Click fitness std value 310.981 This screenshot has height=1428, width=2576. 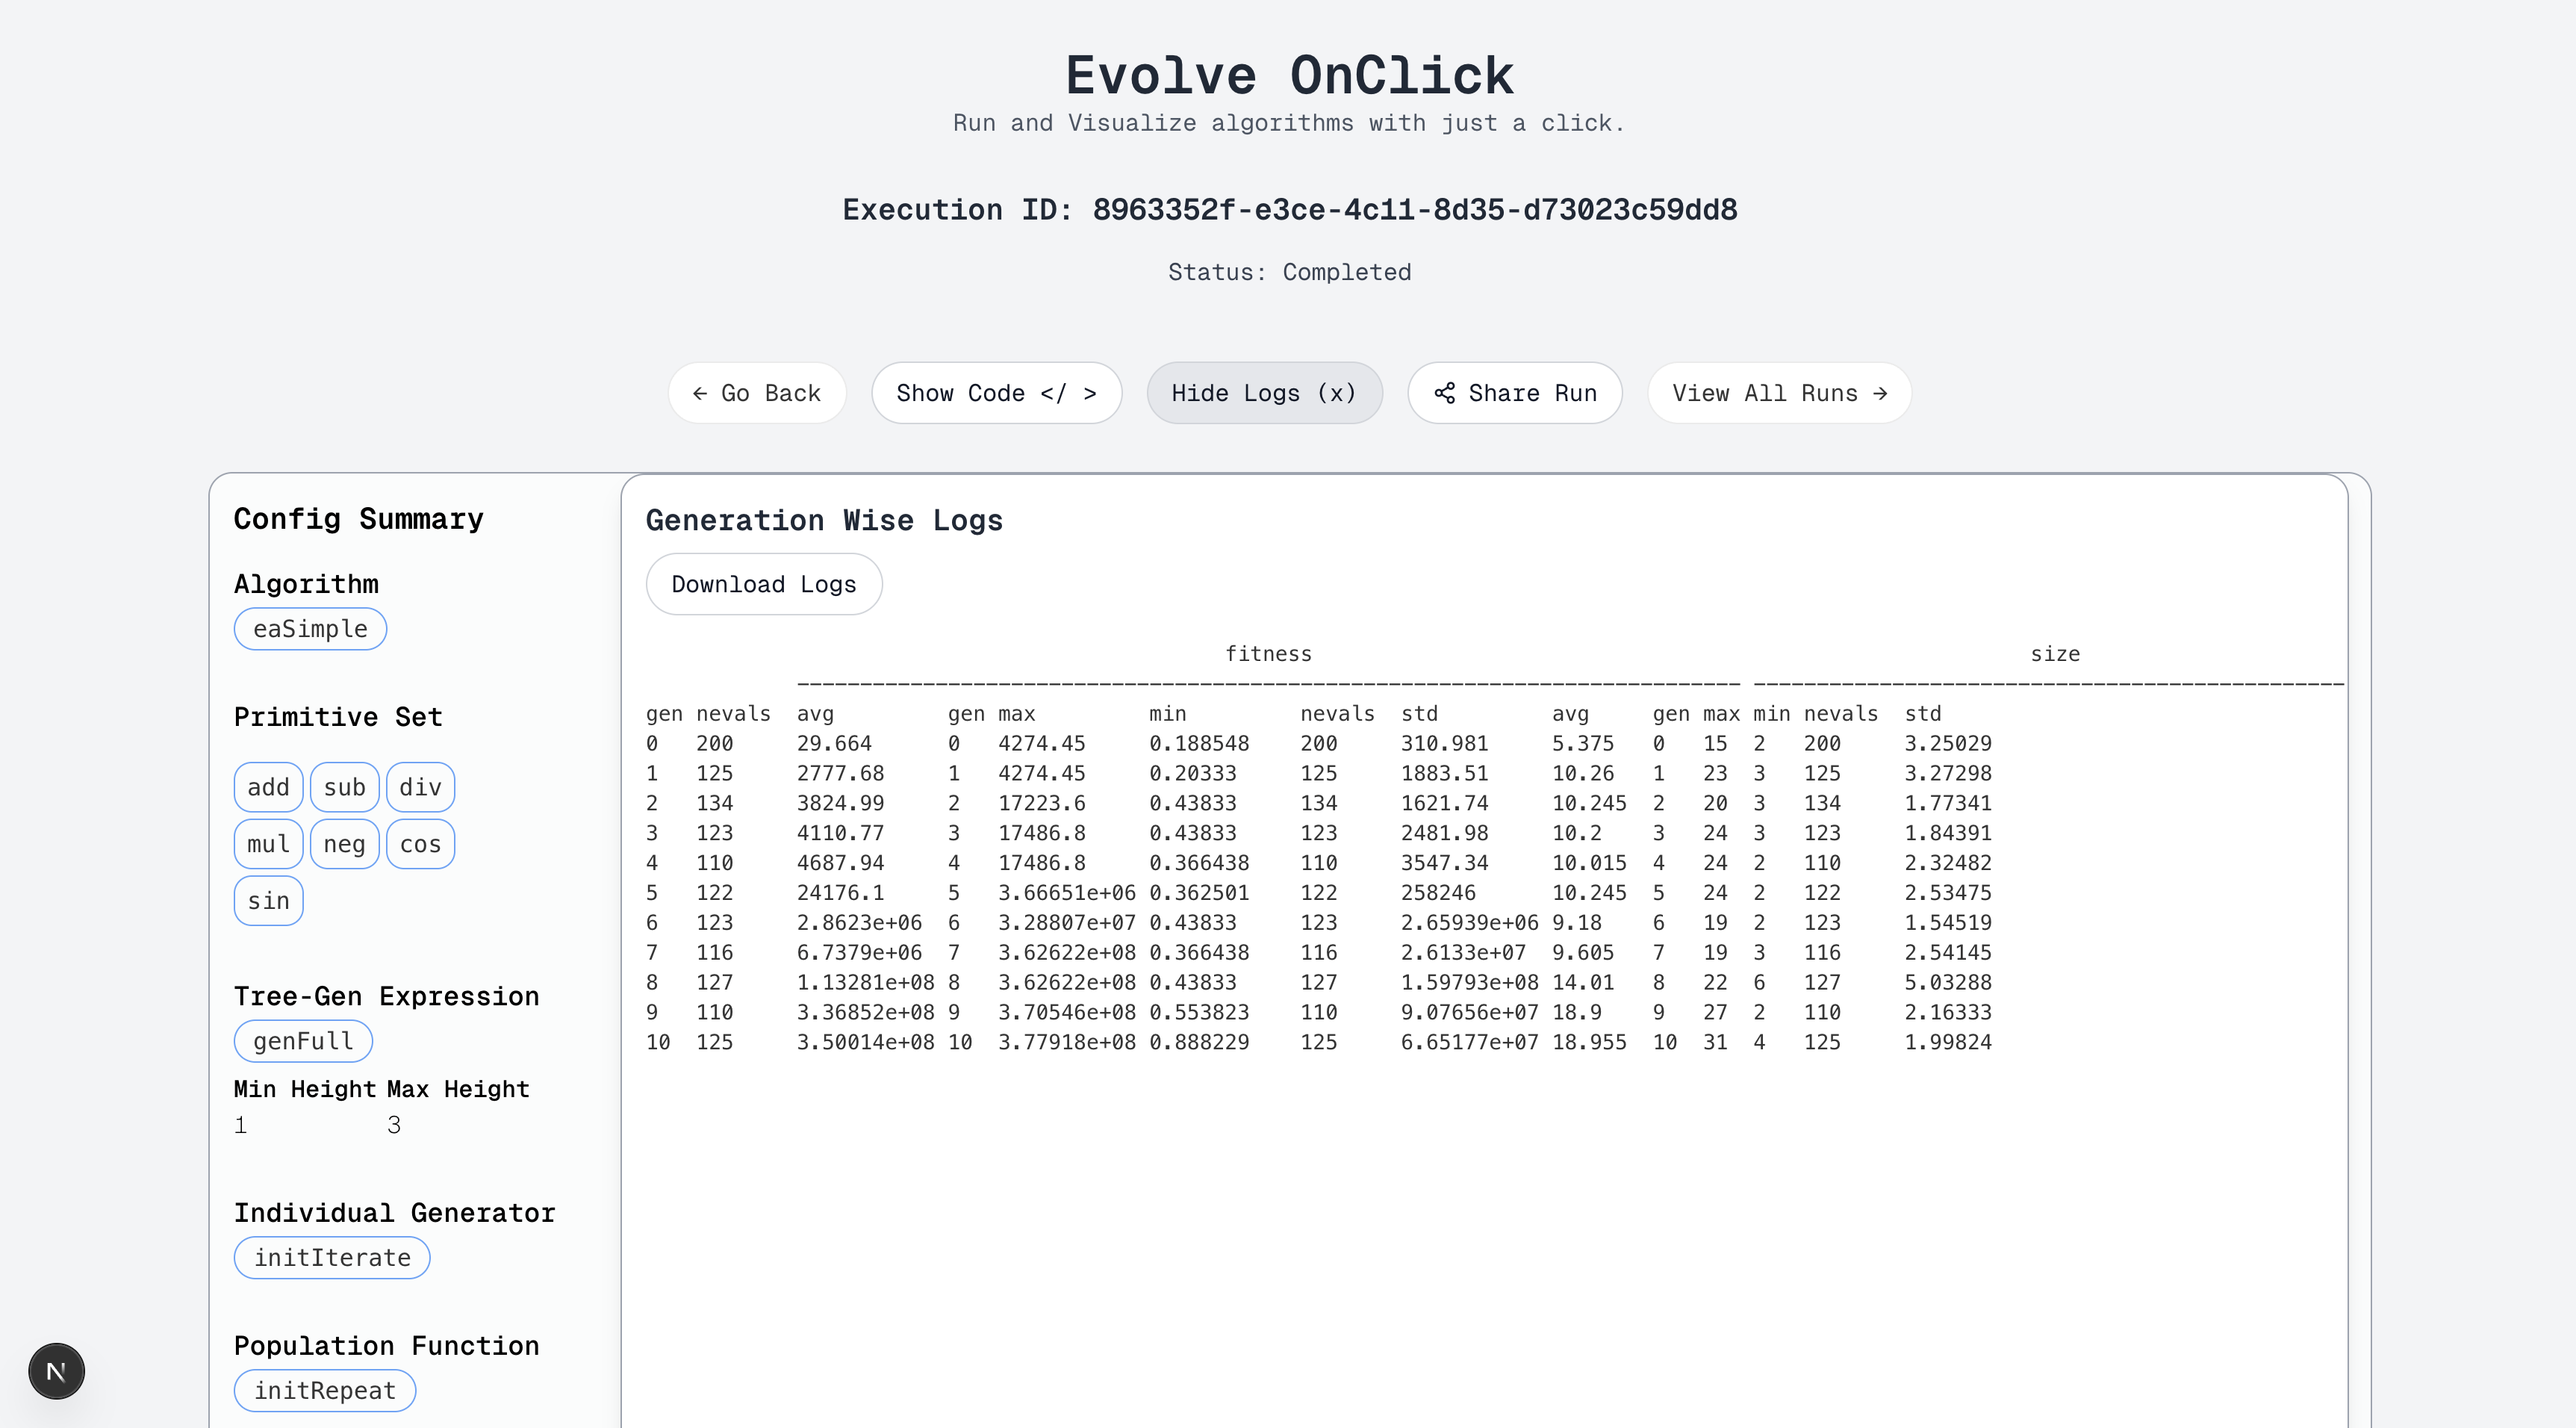coord(1444,744)
